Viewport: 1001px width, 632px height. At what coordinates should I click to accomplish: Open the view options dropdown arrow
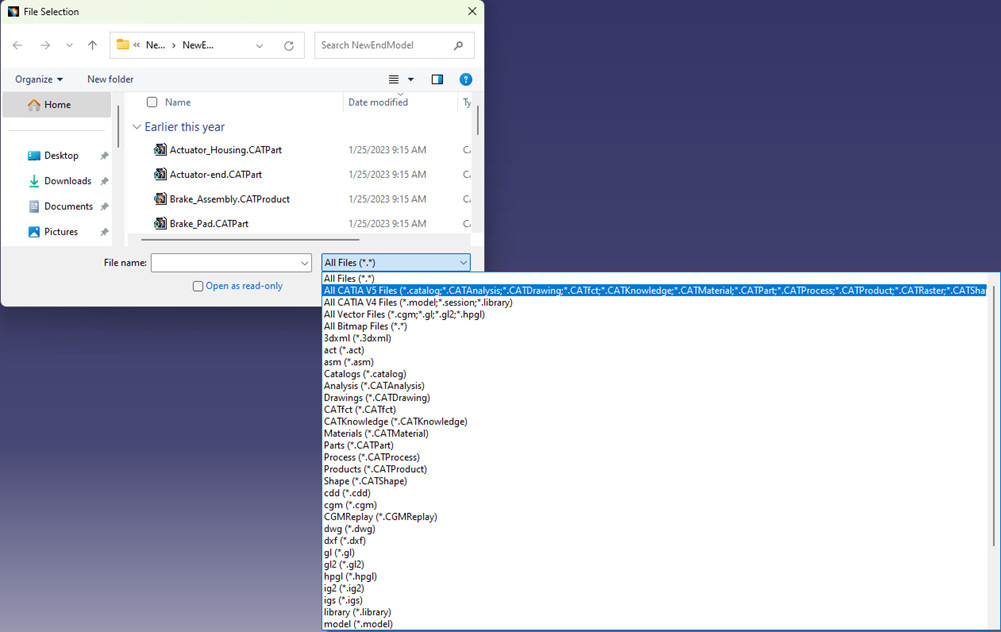click(x=411, y=80)
